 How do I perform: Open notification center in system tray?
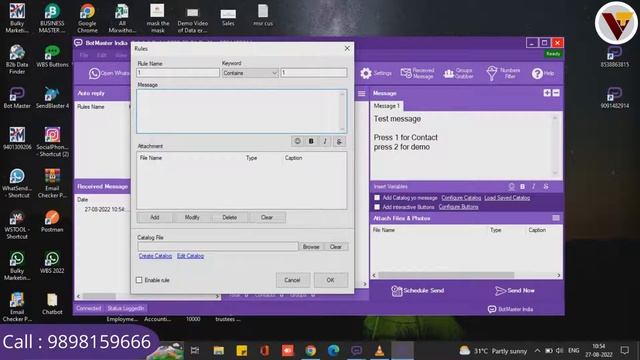[x=624, y=350]
